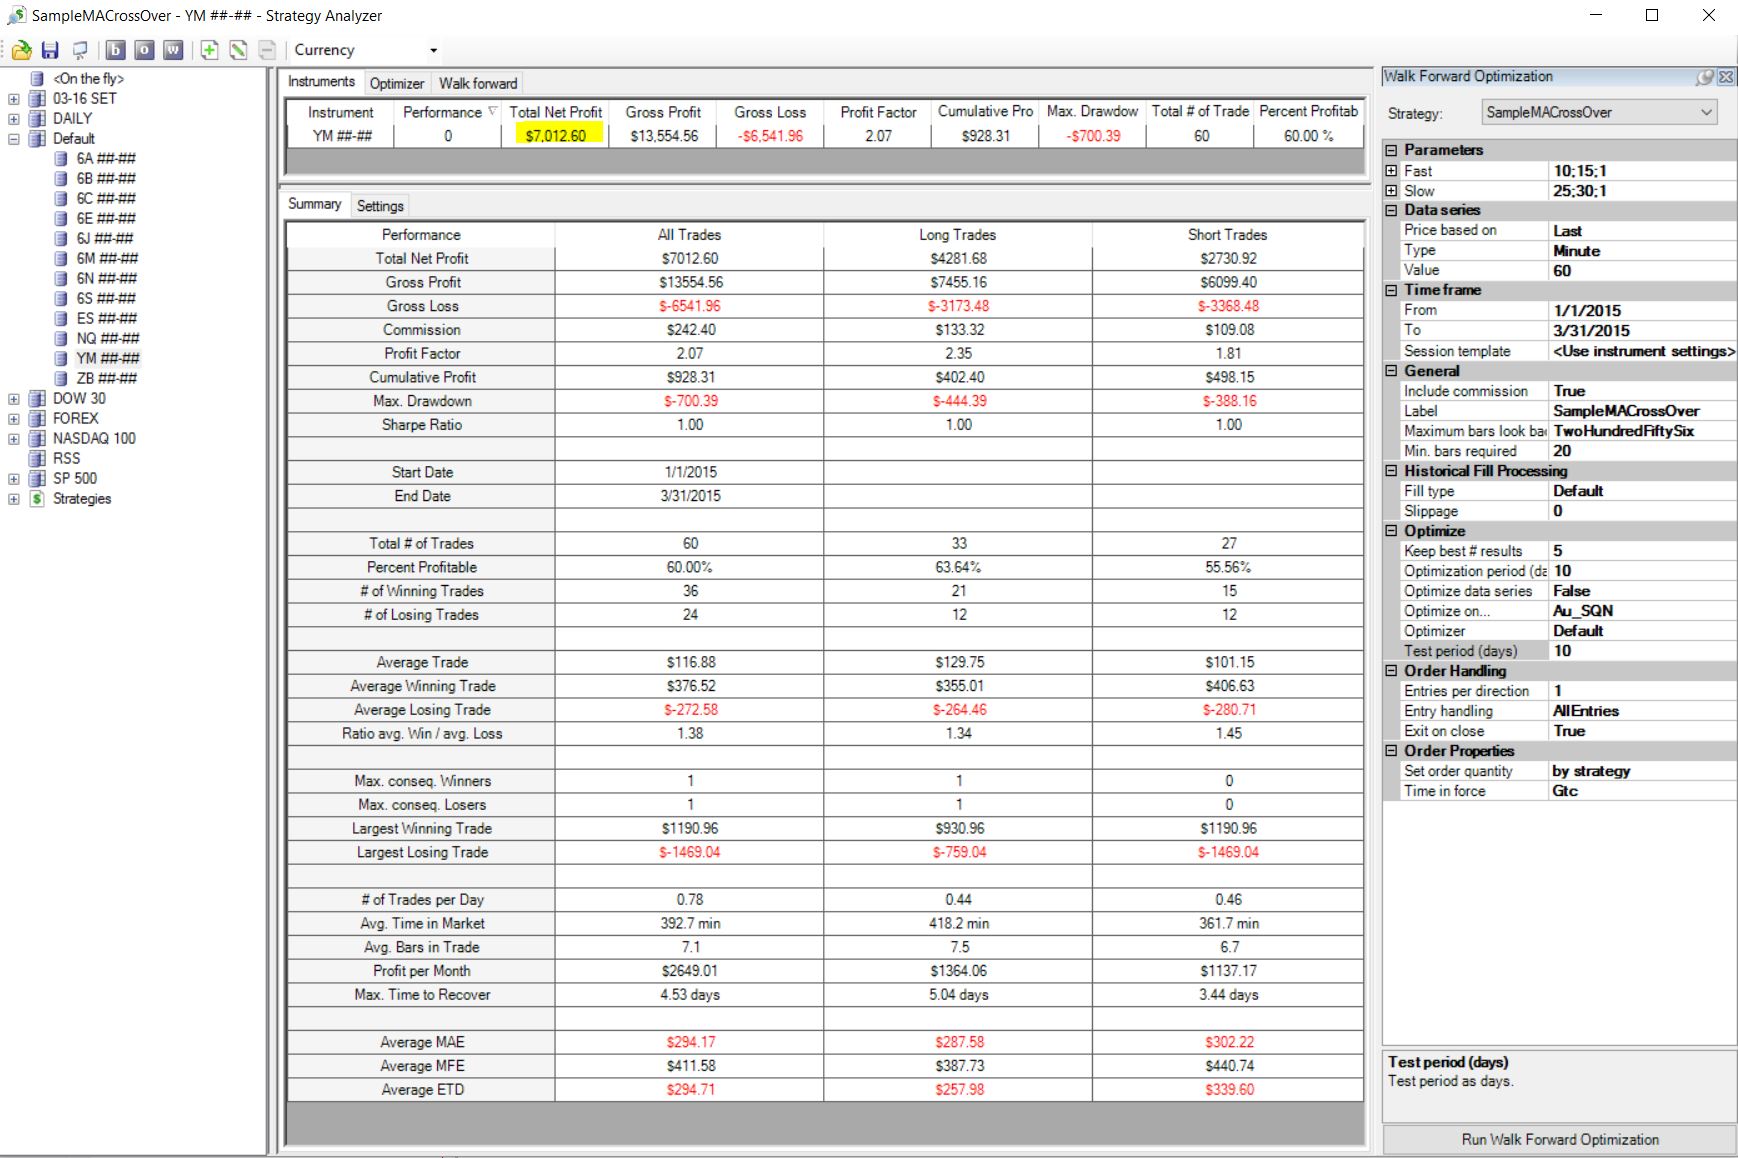The width and height of the screenshot is (1738, 1158).
Task: Pin the Walk Forward Optimization panel
Action: [1706, 77]
